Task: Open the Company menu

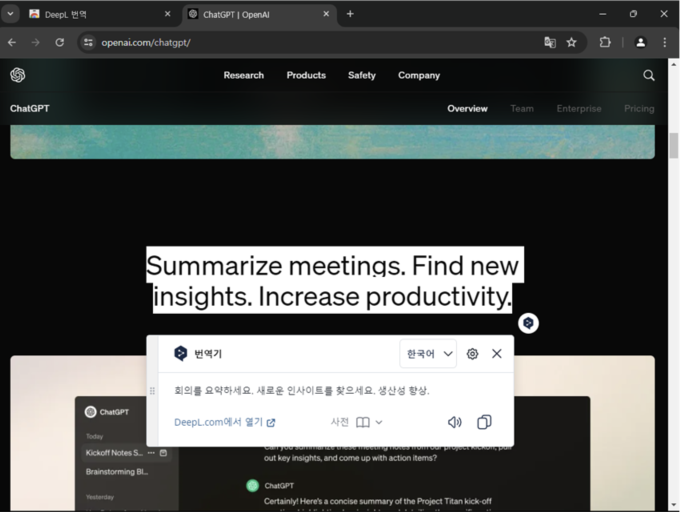Action: point(419,75)
